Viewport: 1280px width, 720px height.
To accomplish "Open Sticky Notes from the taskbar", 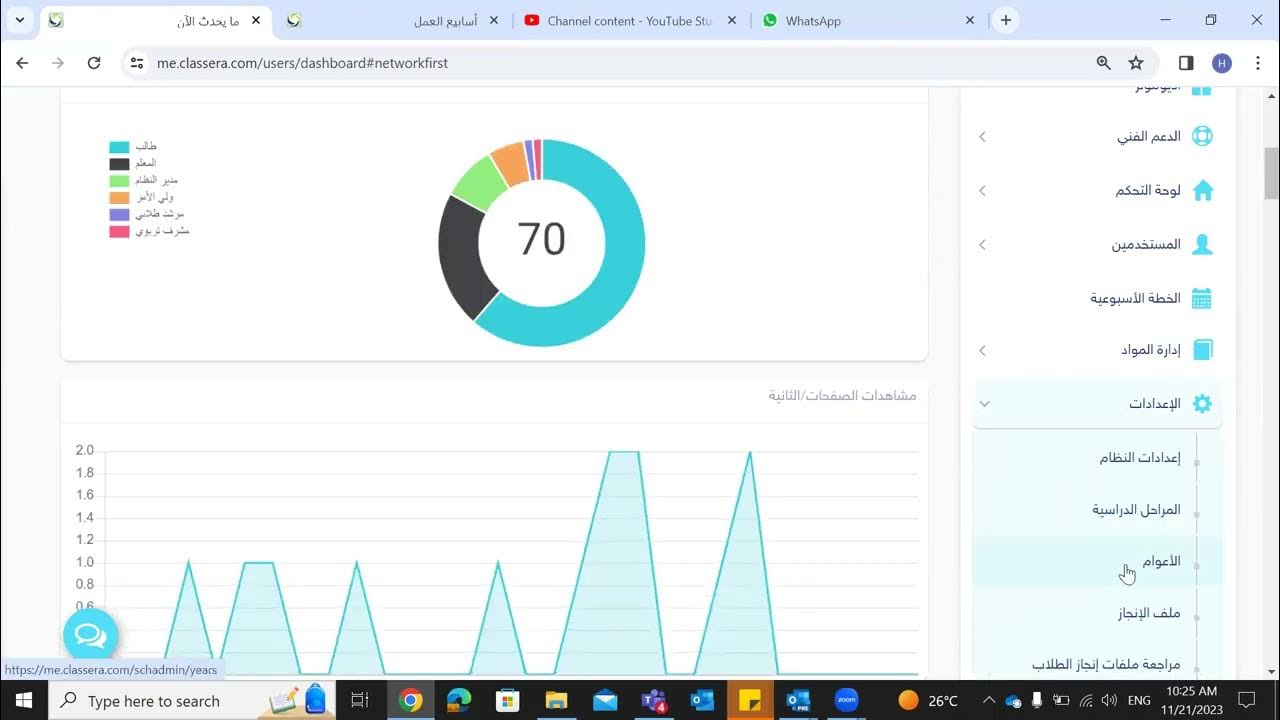I will pos(750,700).
